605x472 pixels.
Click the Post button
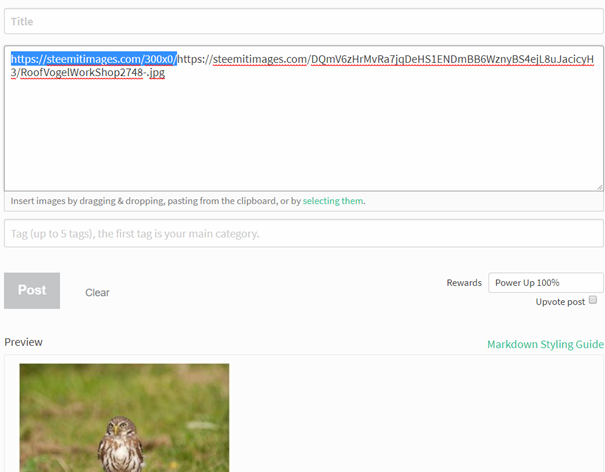(32, 291)
